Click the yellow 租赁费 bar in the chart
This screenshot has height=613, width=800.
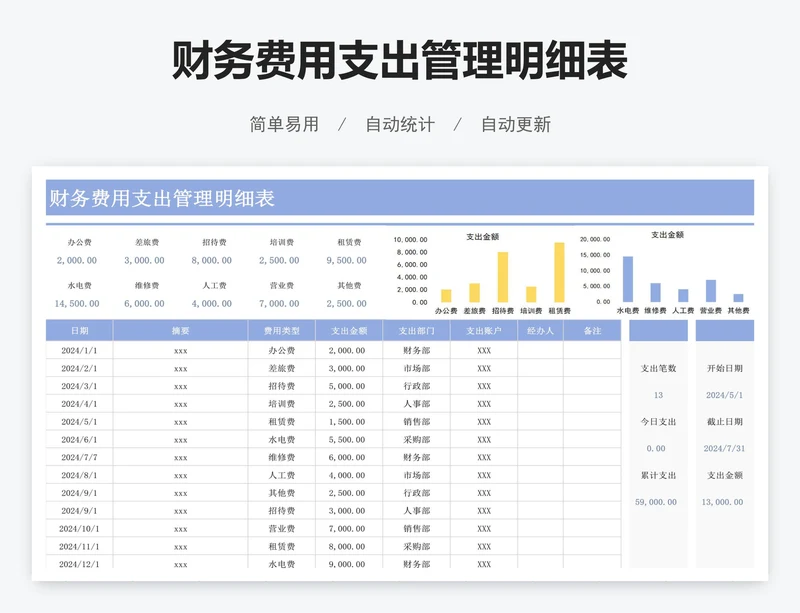pyautogui.click(x=559, y=273)
